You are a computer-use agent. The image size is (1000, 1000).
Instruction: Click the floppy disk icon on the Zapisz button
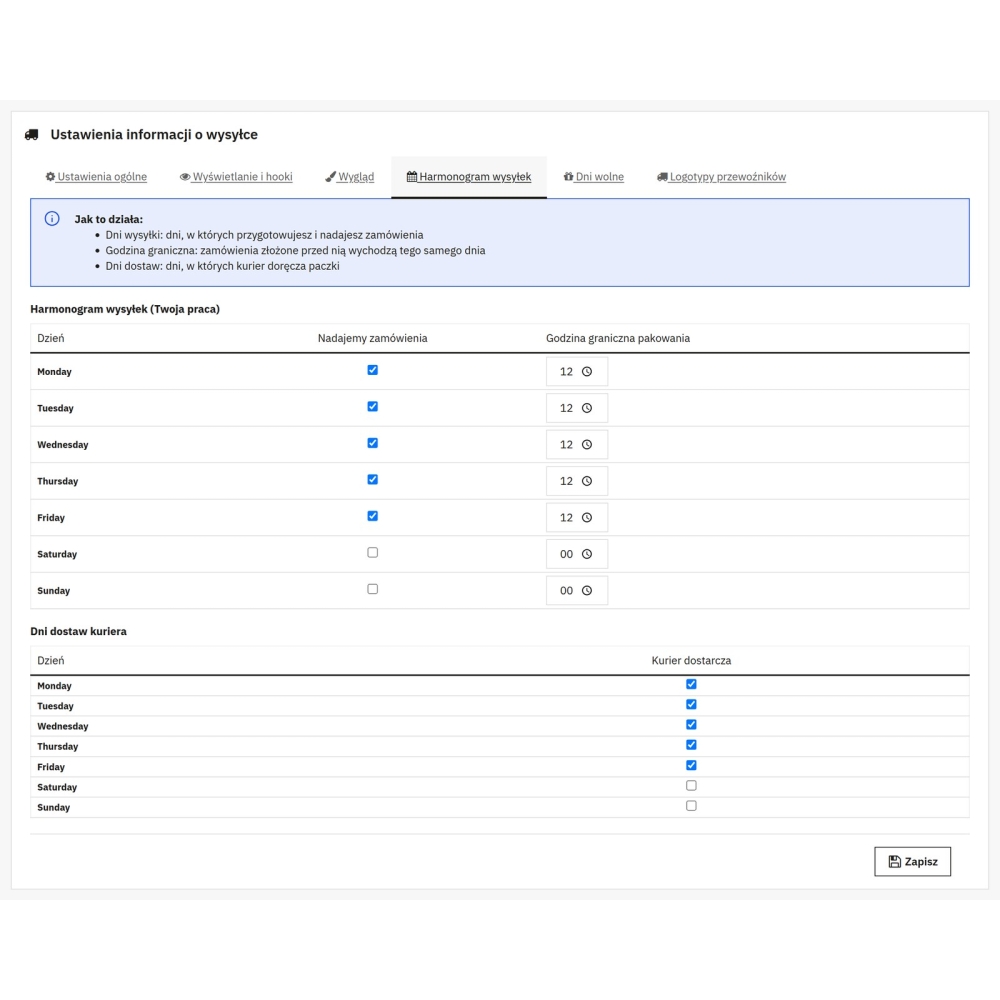895,862
